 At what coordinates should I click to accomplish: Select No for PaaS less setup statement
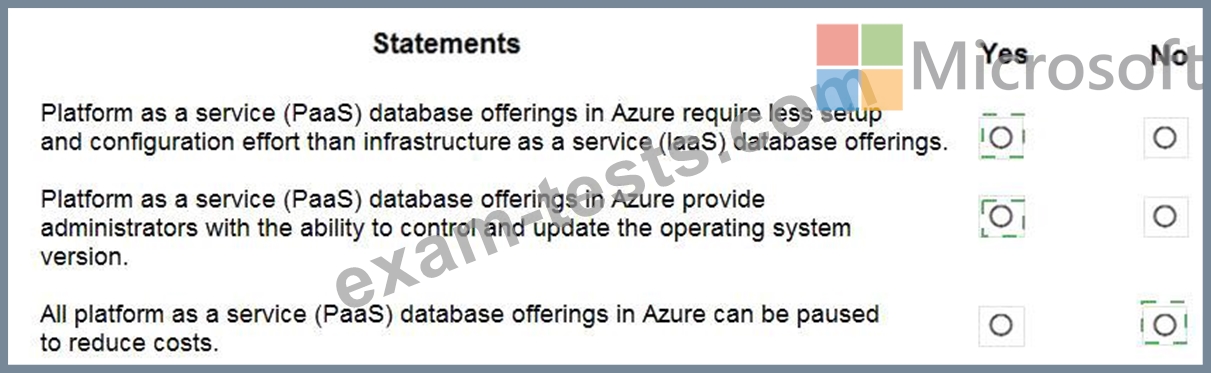1165,138
